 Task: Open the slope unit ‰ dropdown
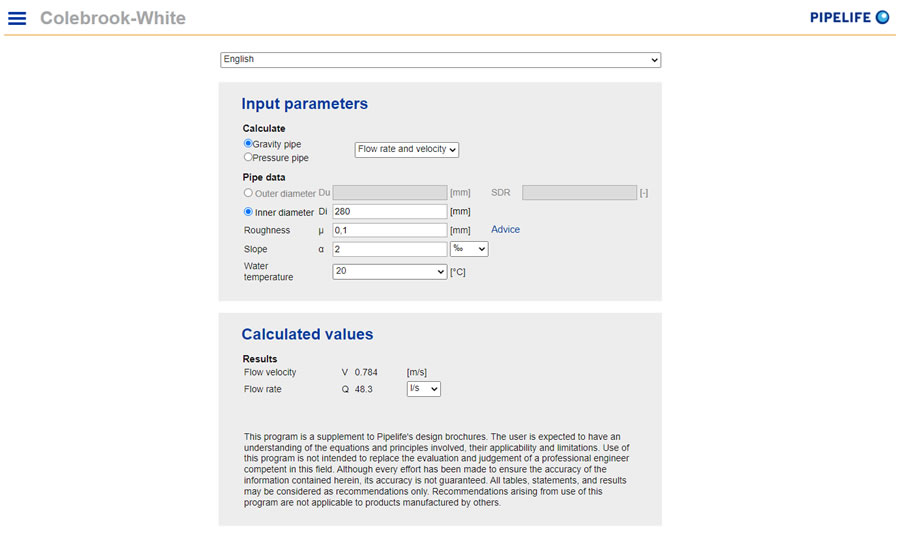(x=469, y=249)
